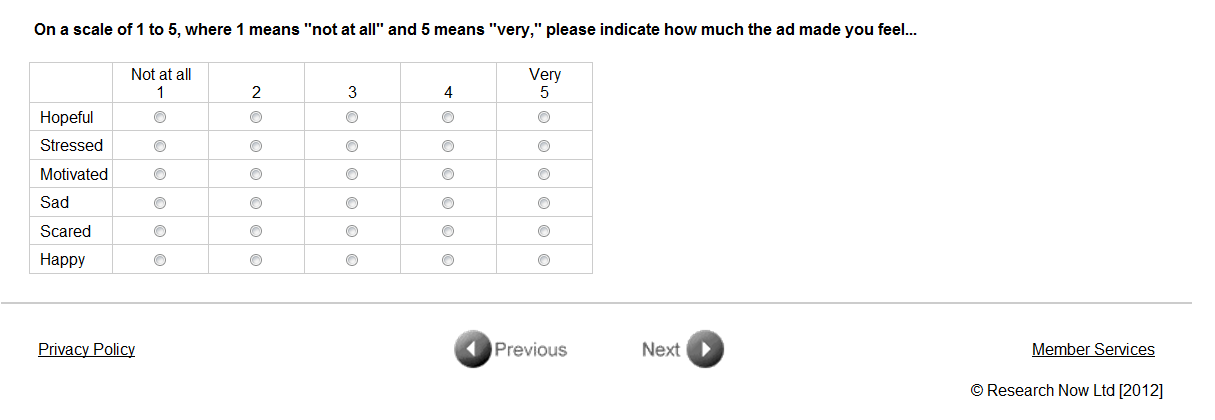Viewport: 1215px width, 420px height.
Task: Set Scared rating to 4
Action: click(x=448, y=231)
